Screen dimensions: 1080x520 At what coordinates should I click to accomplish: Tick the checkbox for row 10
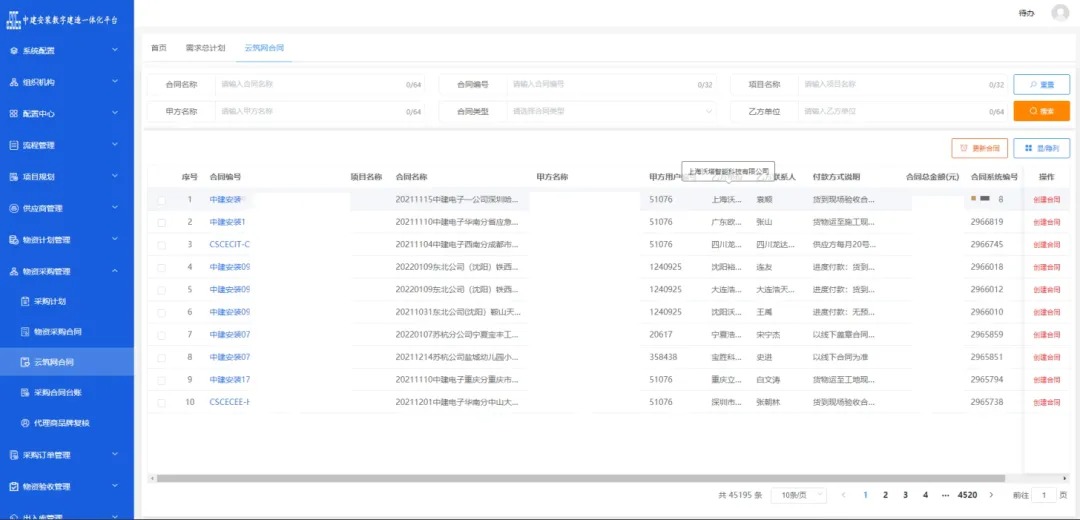[162, 403]
